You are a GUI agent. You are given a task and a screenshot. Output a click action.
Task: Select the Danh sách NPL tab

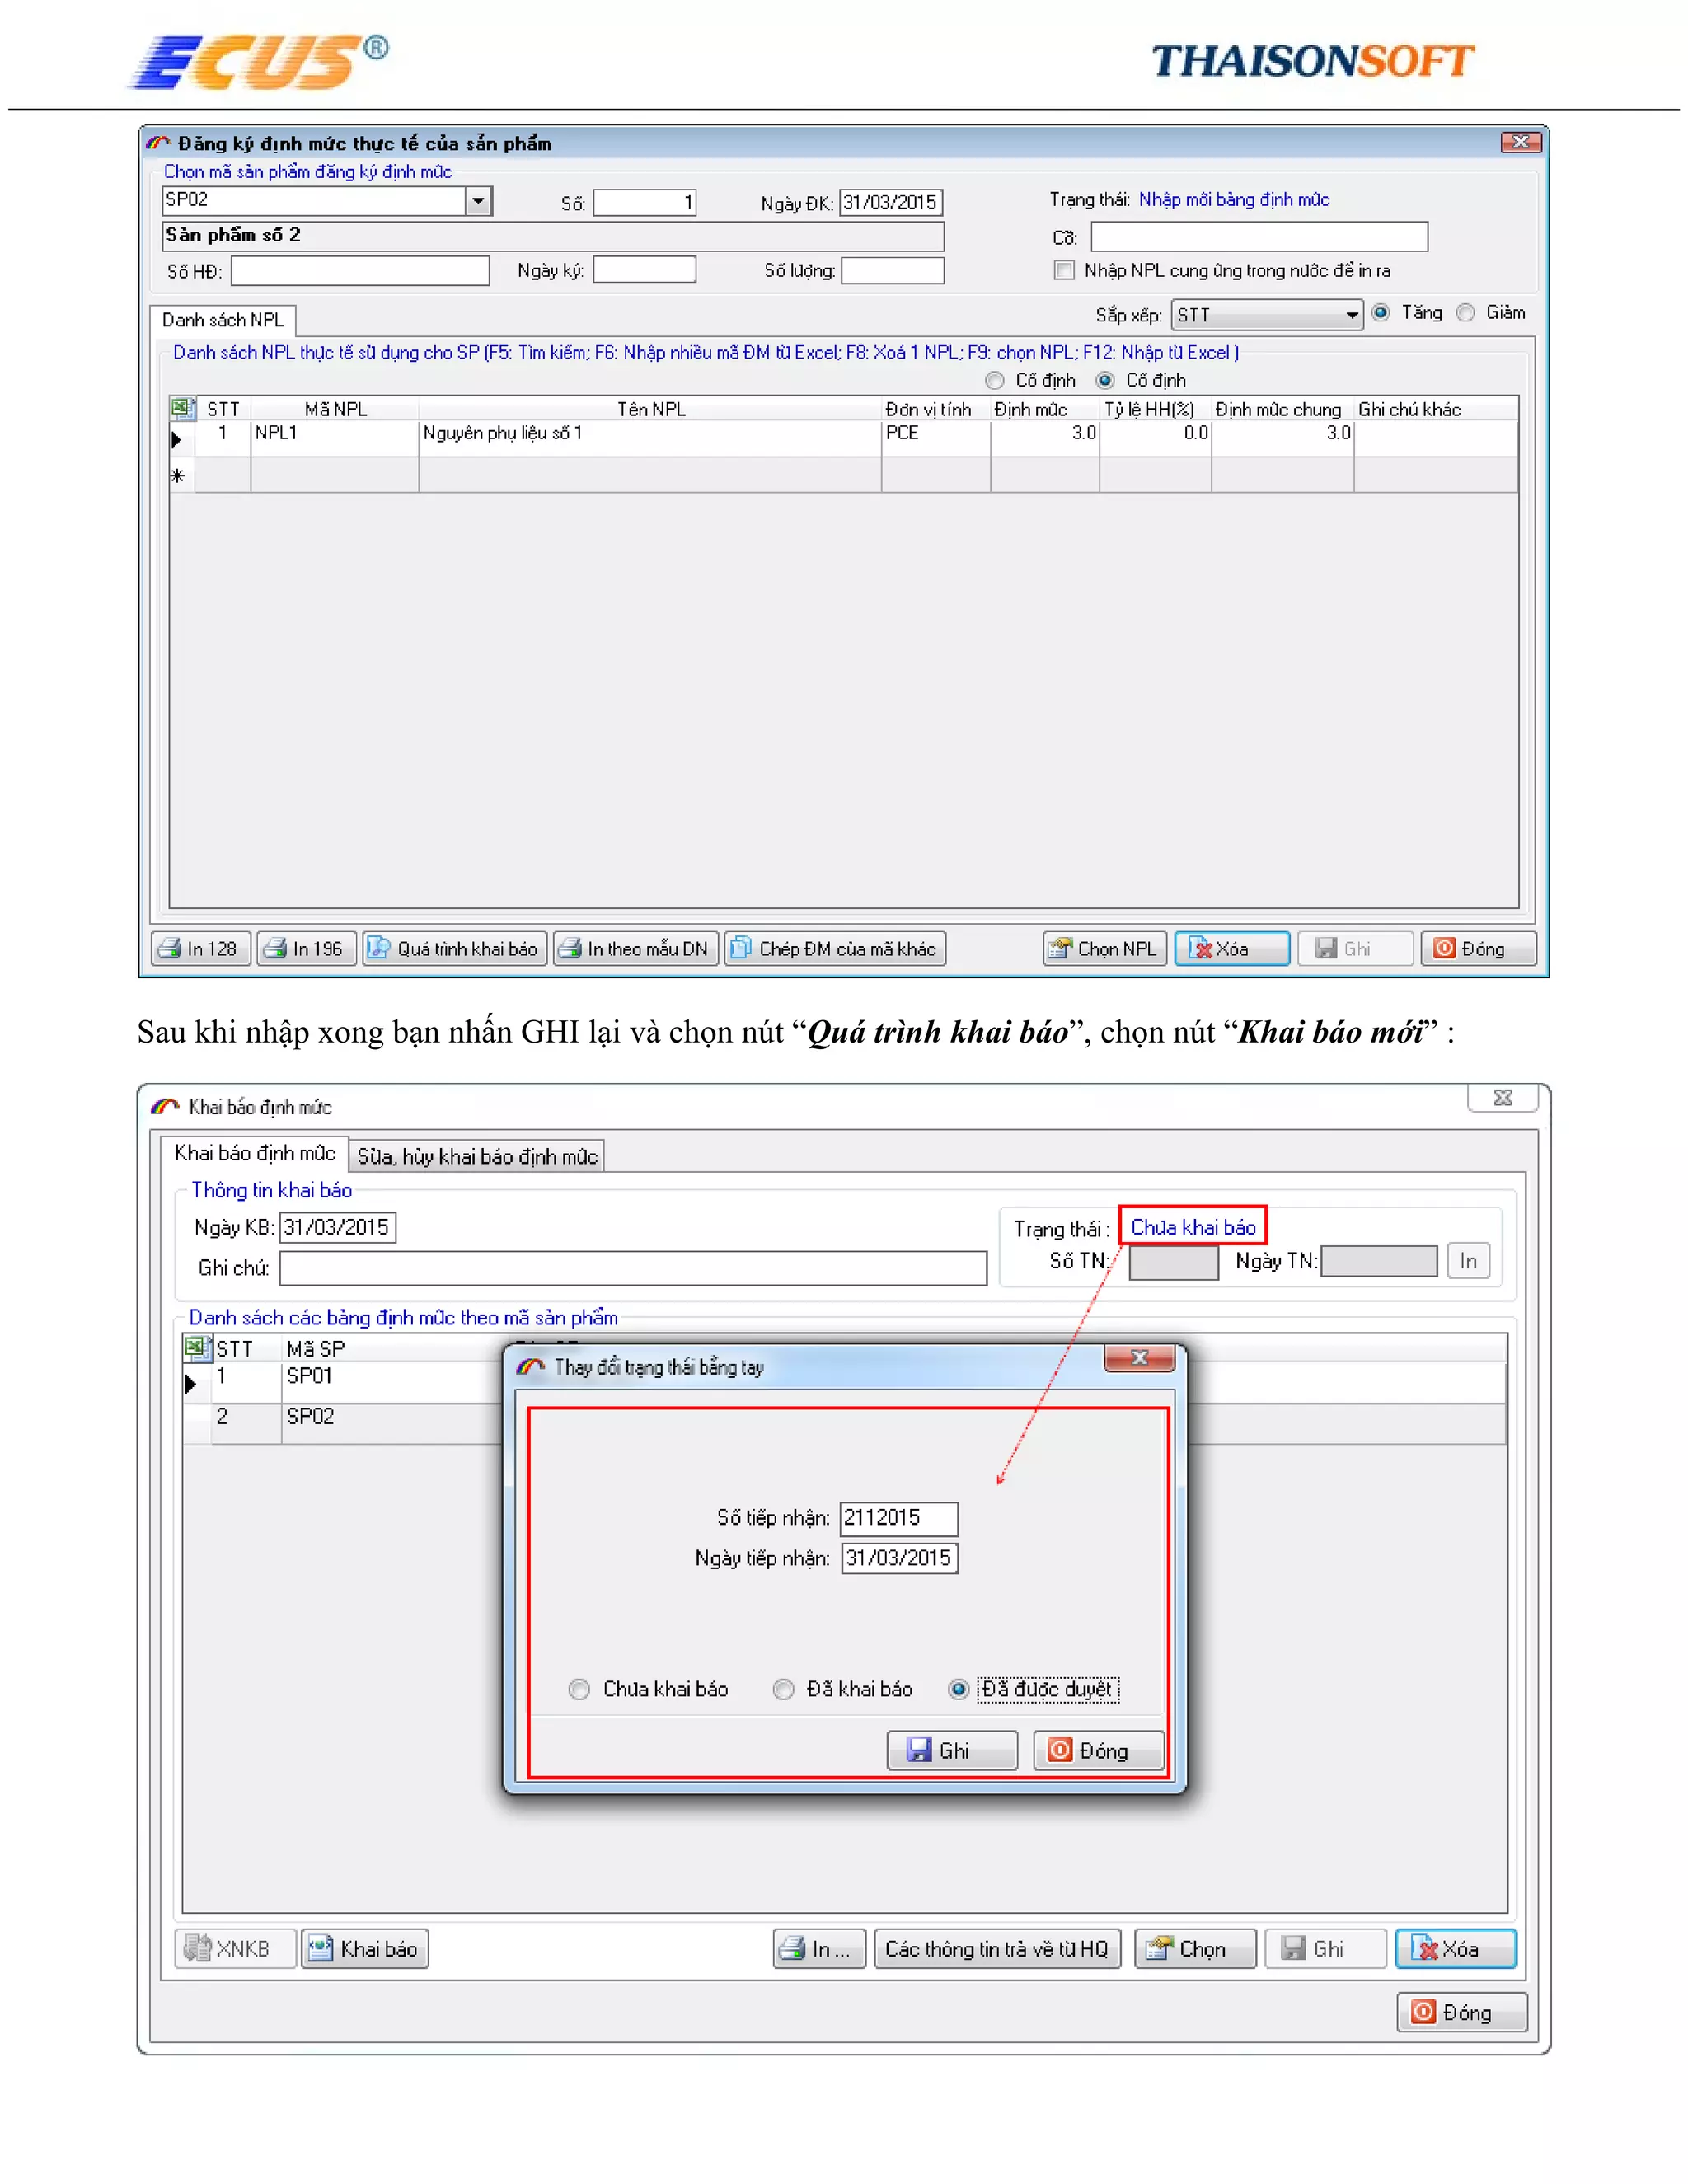(x=223, y=320)
